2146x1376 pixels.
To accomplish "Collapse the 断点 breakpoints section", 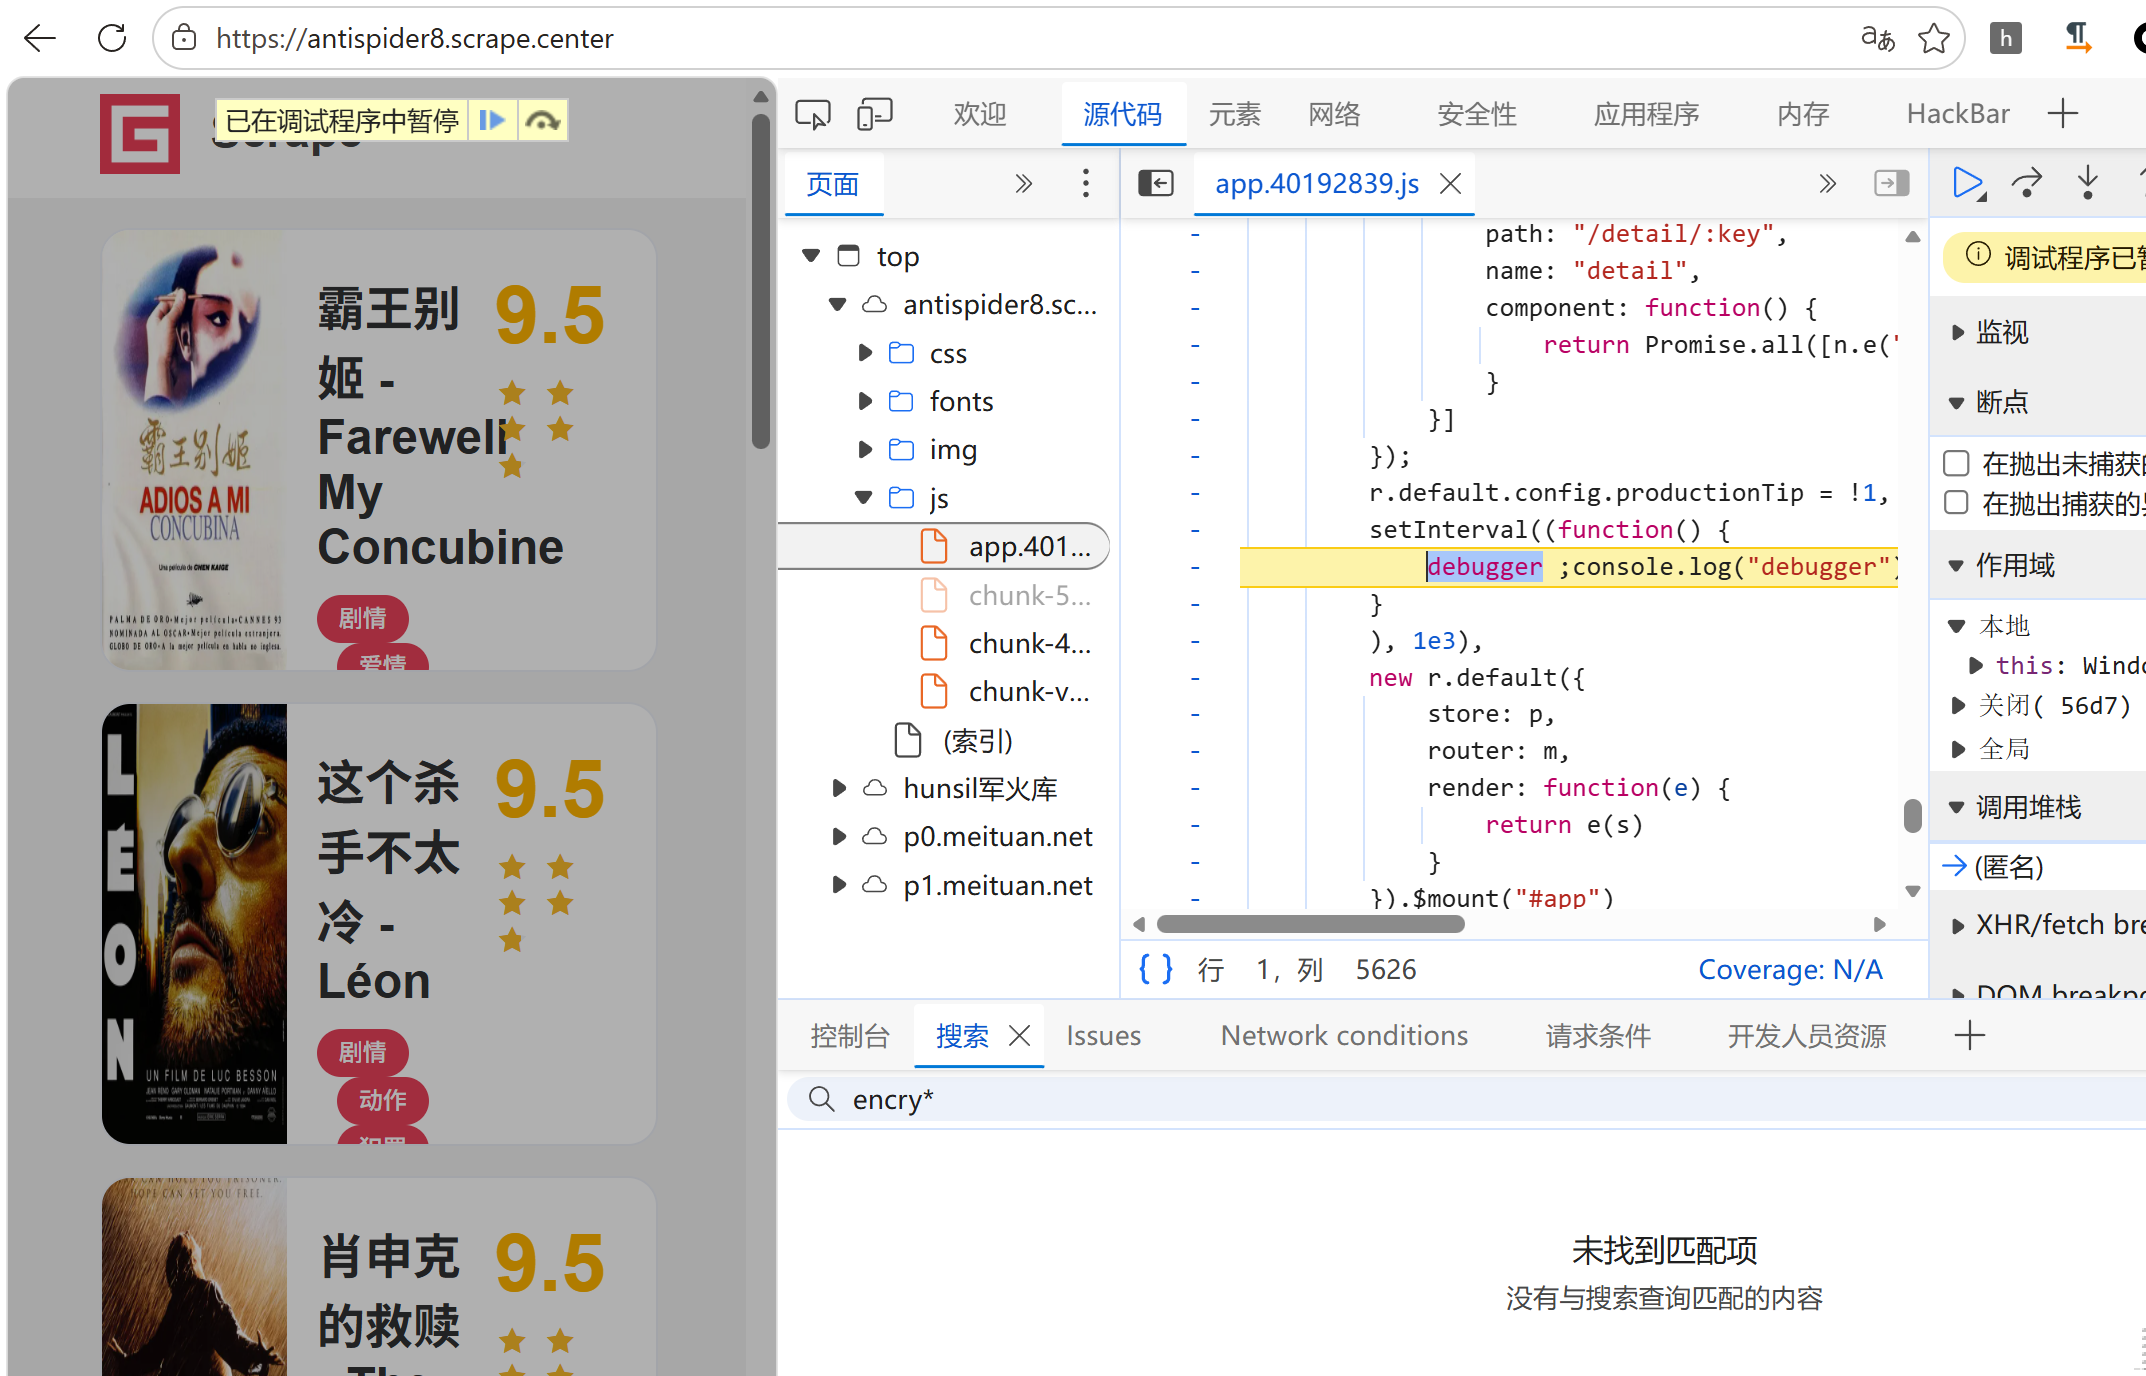I will 1957,403.
